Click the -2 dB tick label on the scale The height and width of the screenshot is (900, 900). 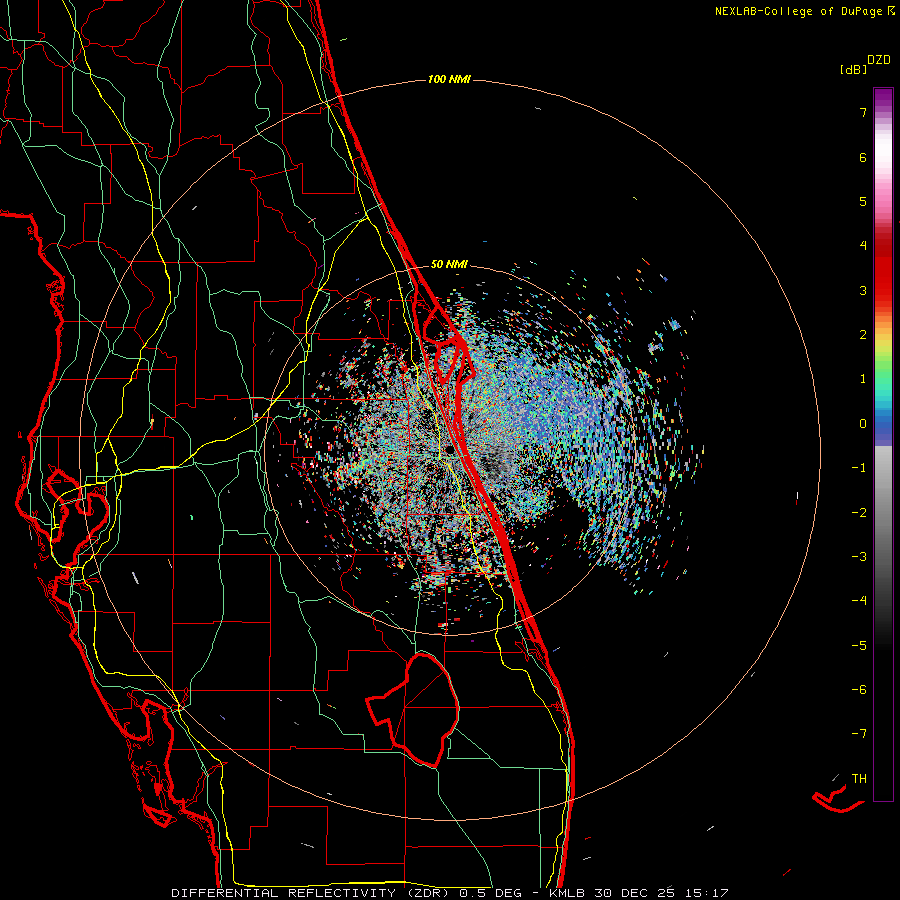pyautogui.click(x=859, y=513)
